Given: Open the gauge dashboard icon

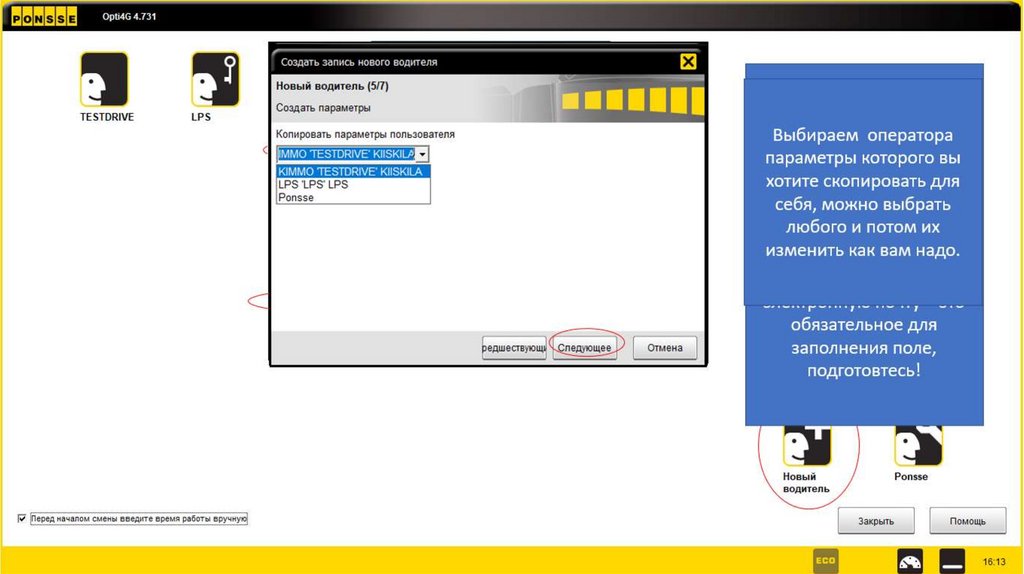Looking at the screenshot, I should pos(910,561).
